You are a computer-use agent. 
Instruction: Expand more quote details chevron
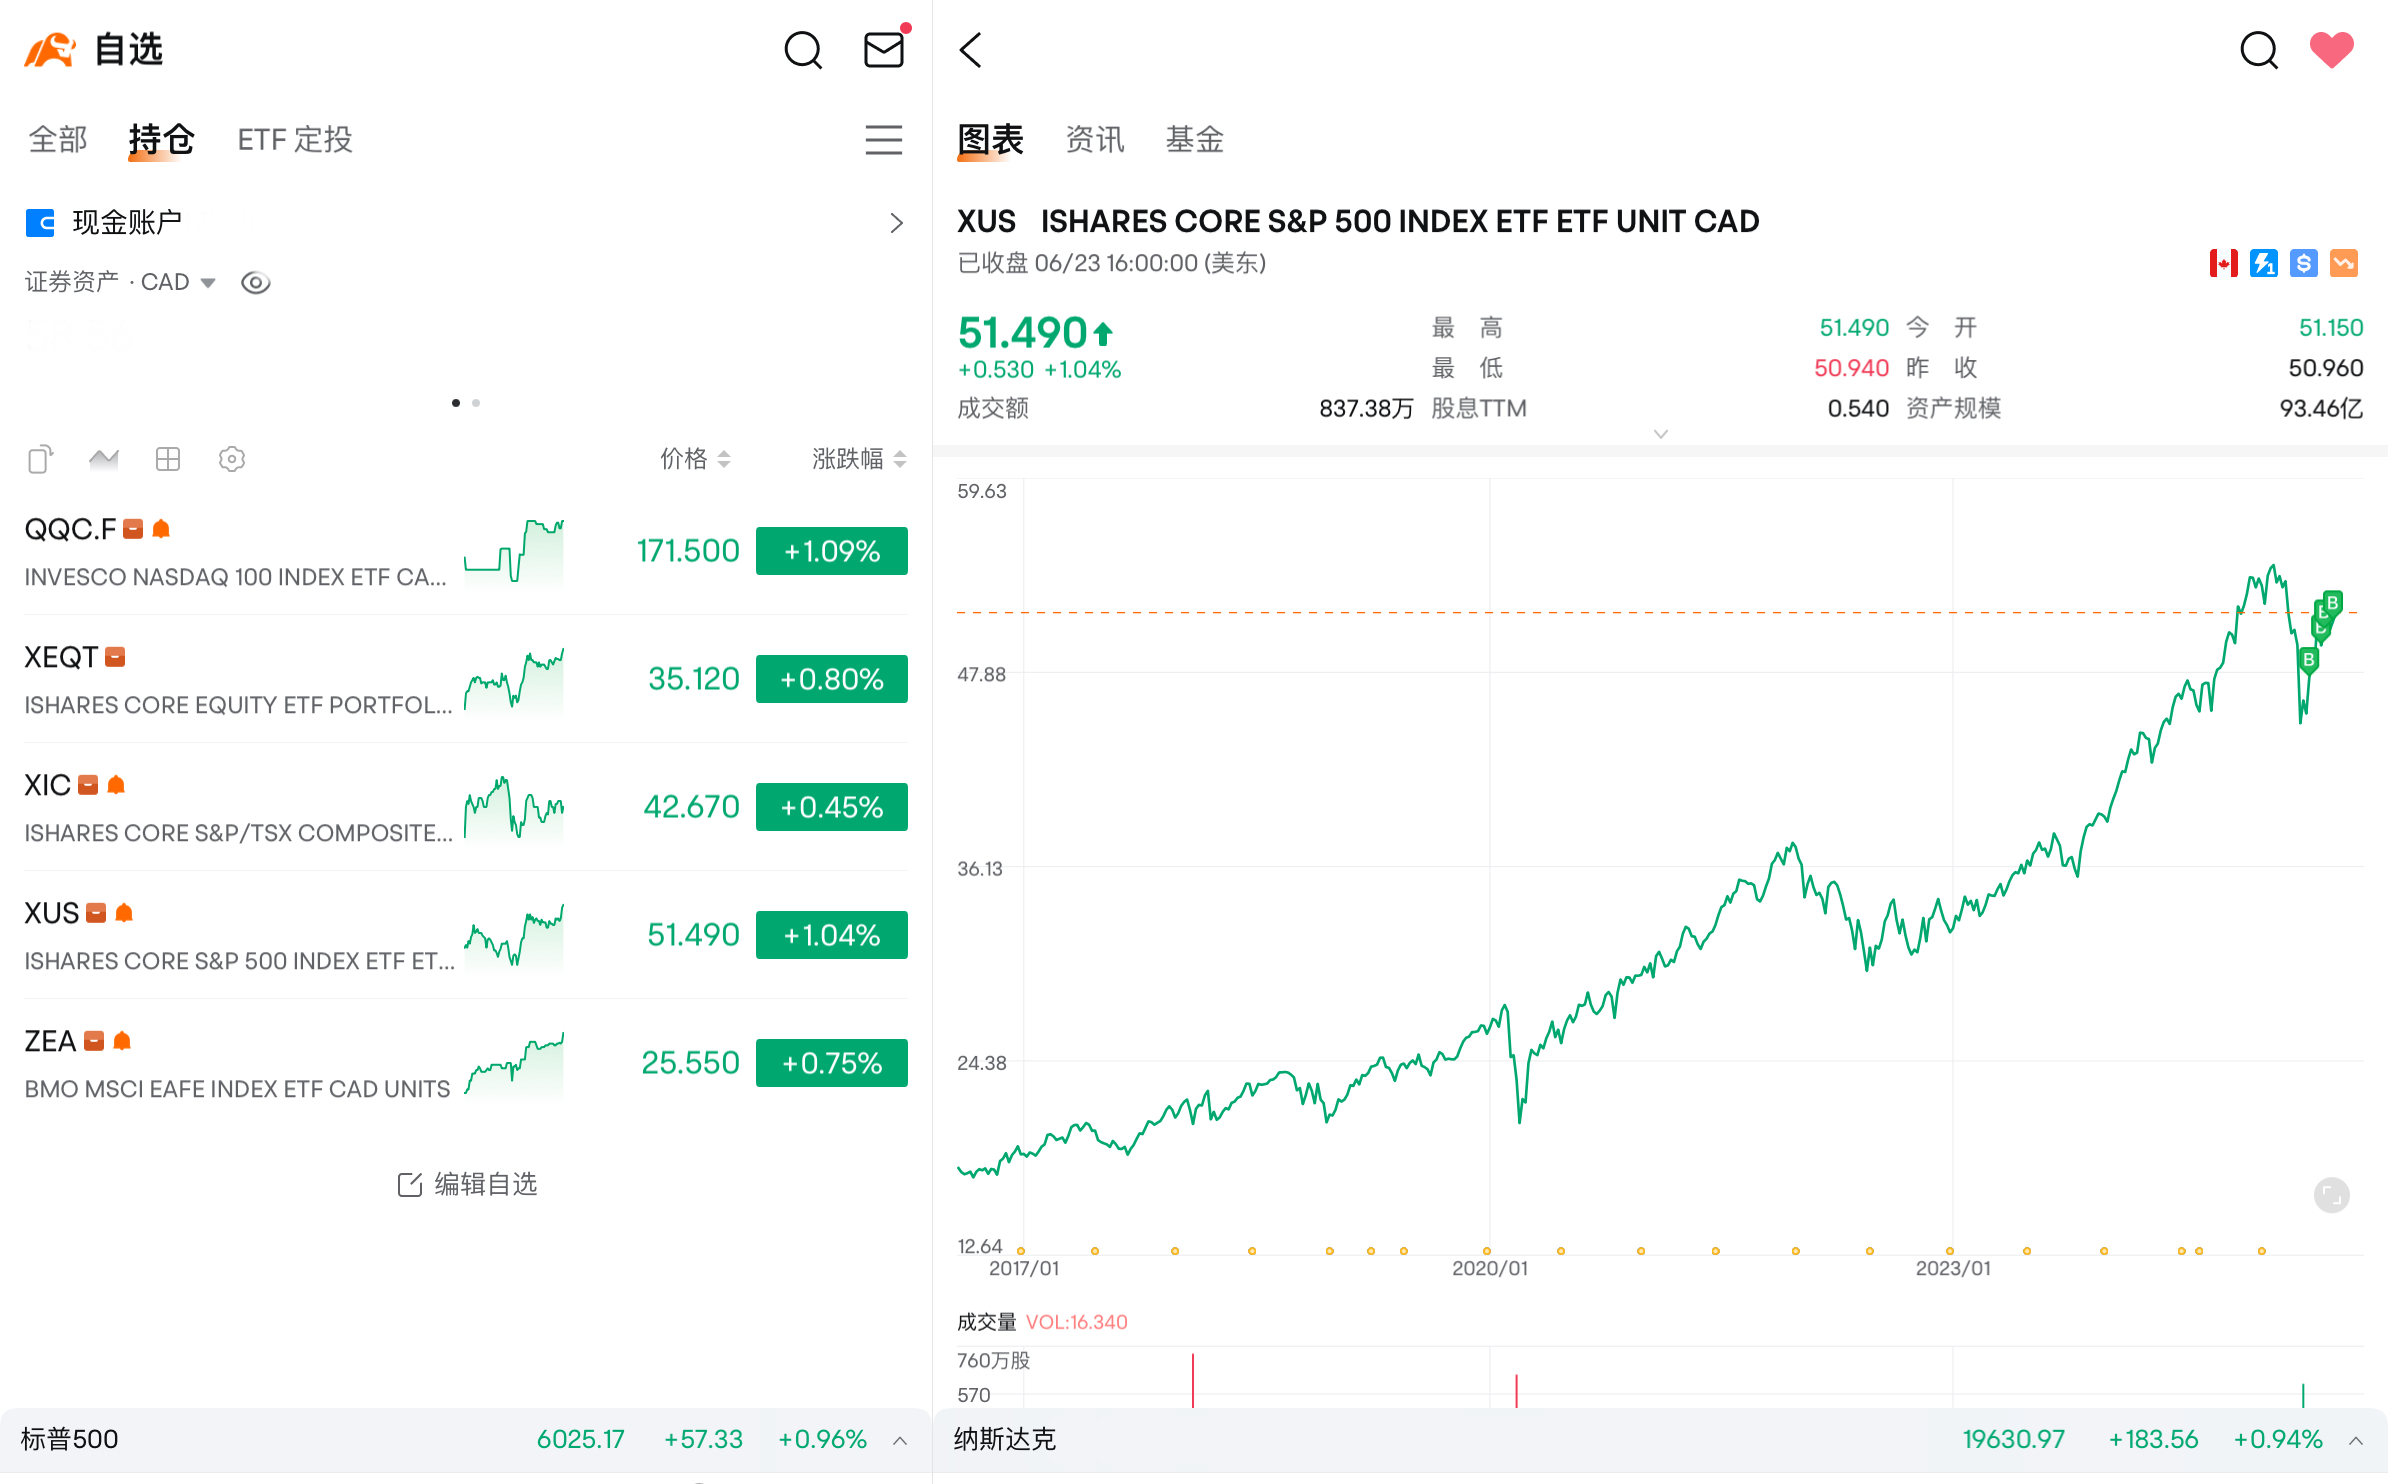coord(1660,434)
